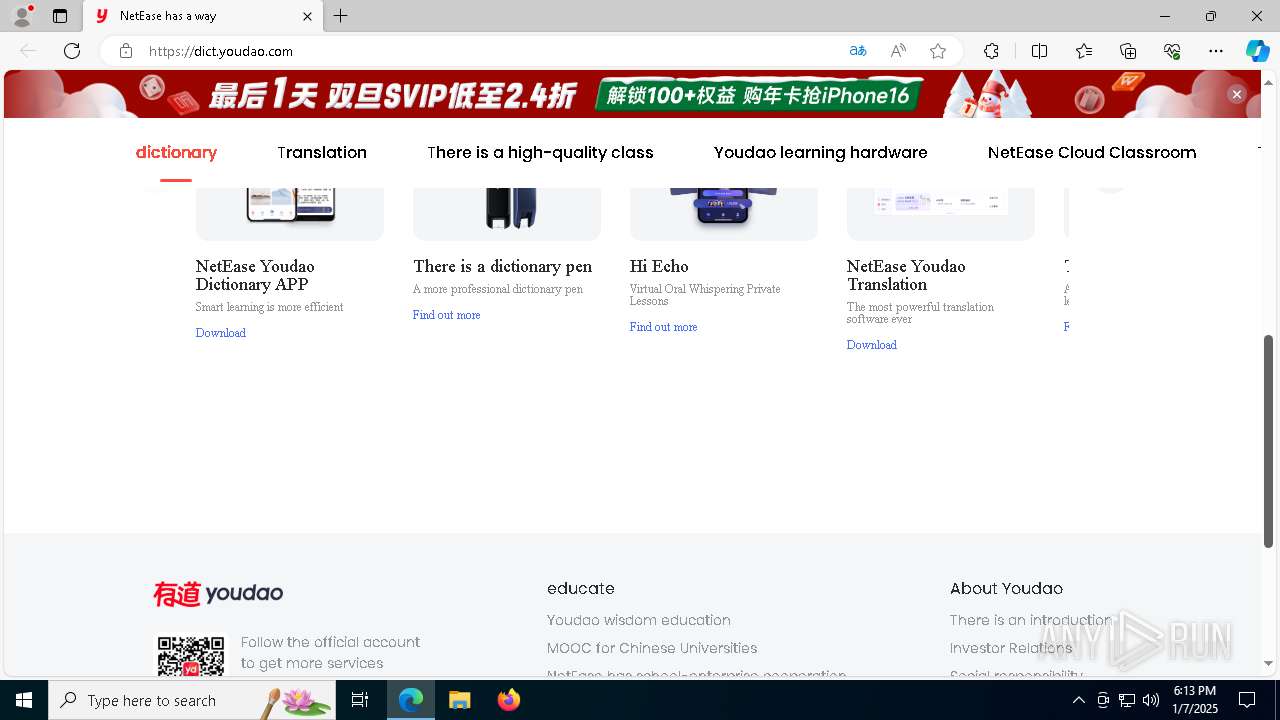Screen dimensions: 1280x720
Task: Open a new browser tab
Action: 341,16
